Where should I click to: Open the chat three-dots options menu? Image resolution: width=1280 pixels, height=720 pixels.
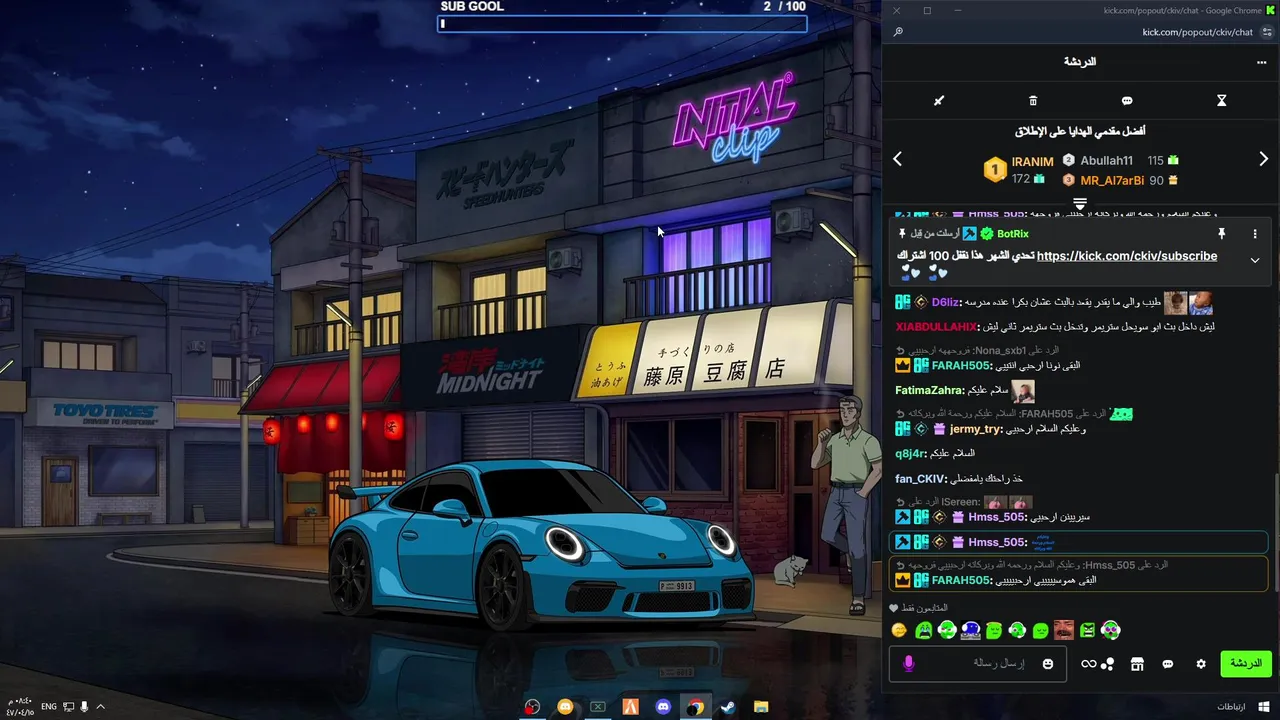click(x=1261, y=62)
